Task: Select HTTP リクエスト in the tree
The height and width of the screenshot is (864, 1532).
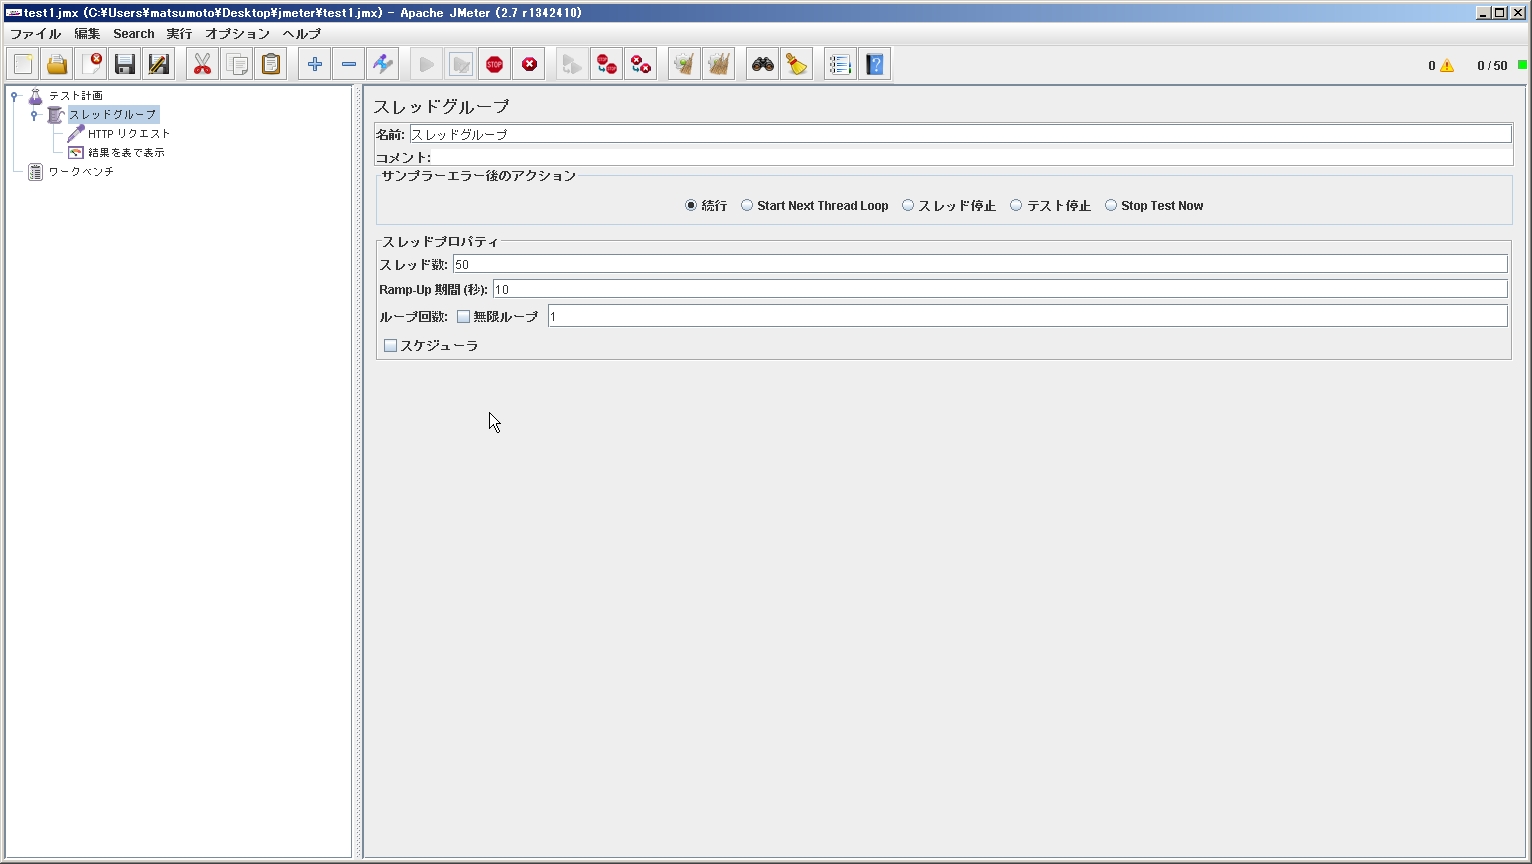Action: pos(129,134)
